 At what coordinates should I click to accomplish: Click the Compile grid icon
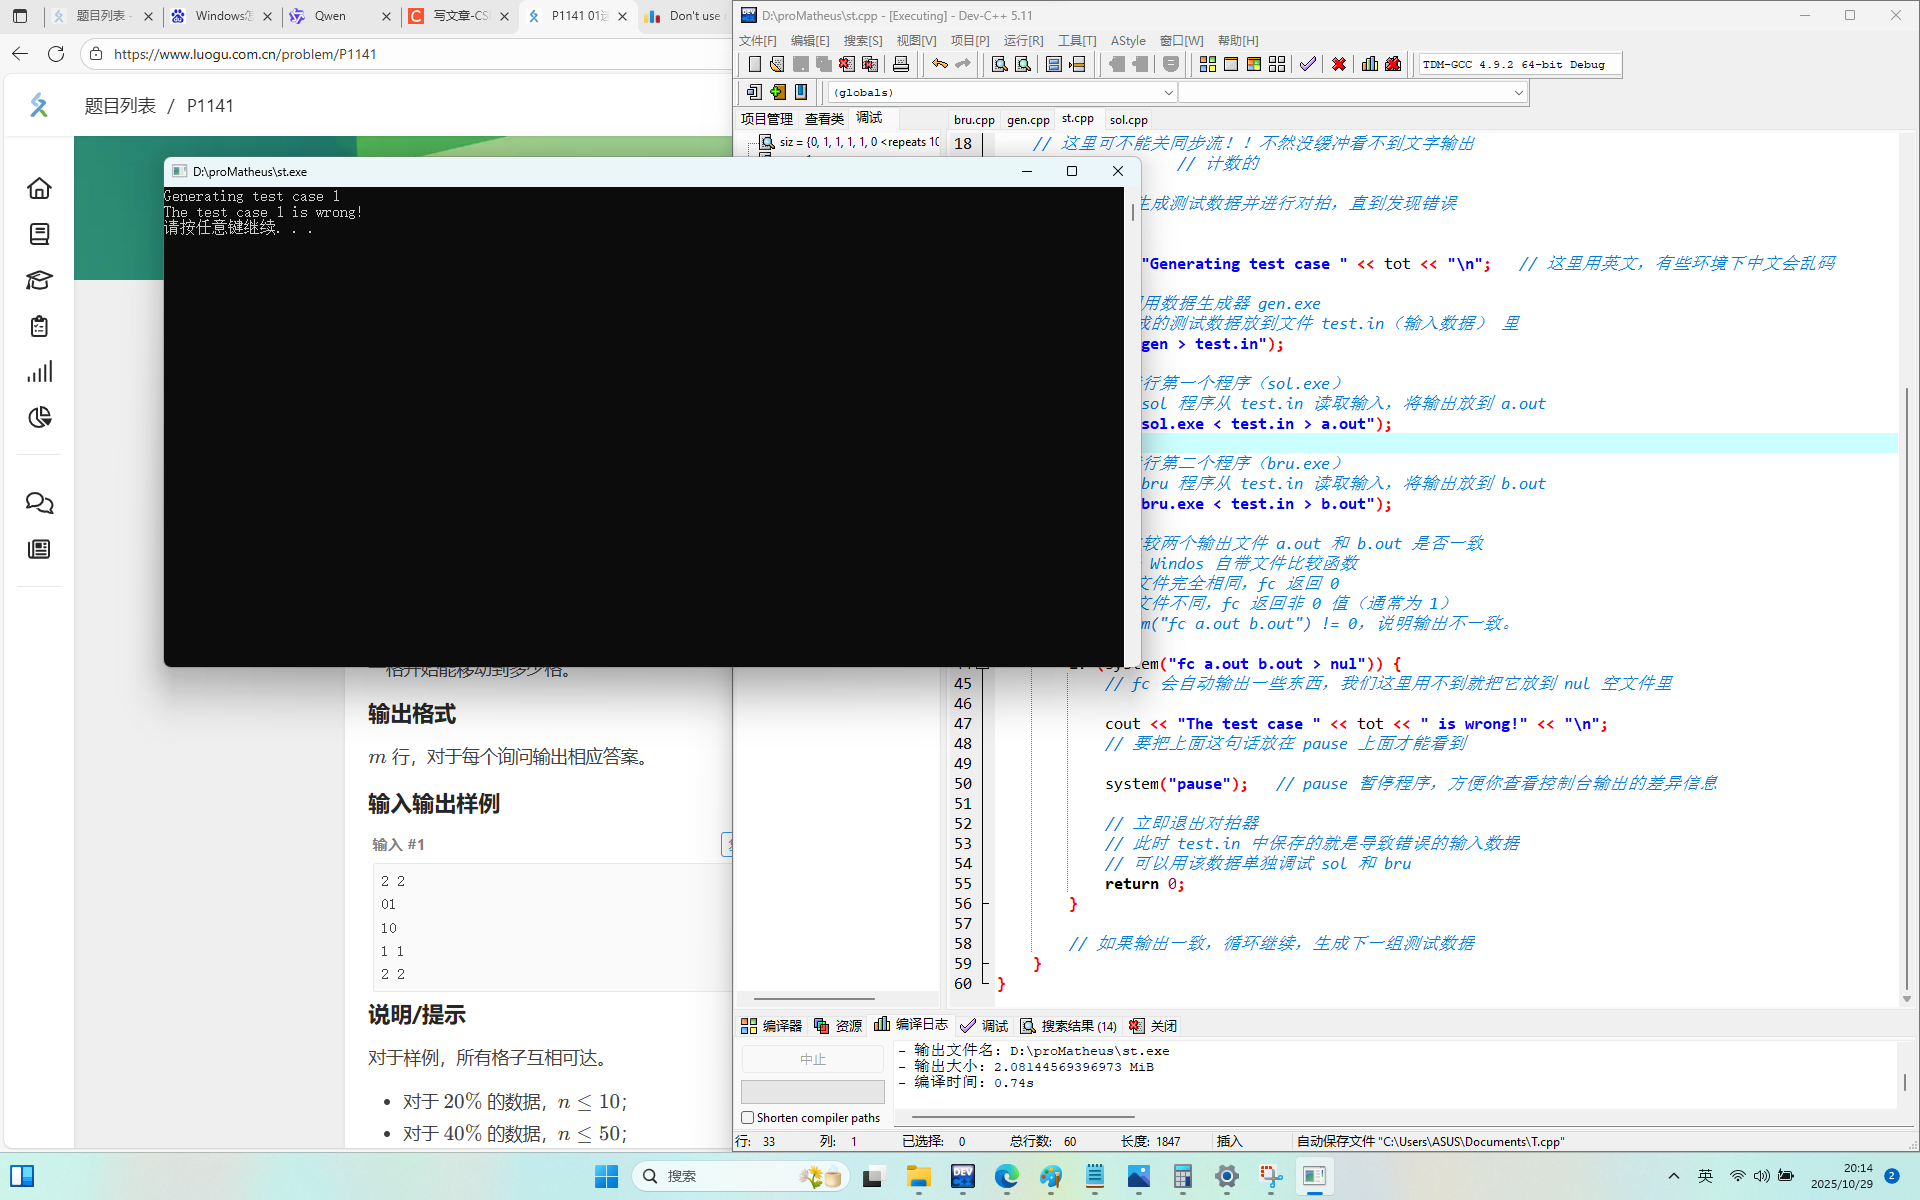click(x=1208, y=64)
